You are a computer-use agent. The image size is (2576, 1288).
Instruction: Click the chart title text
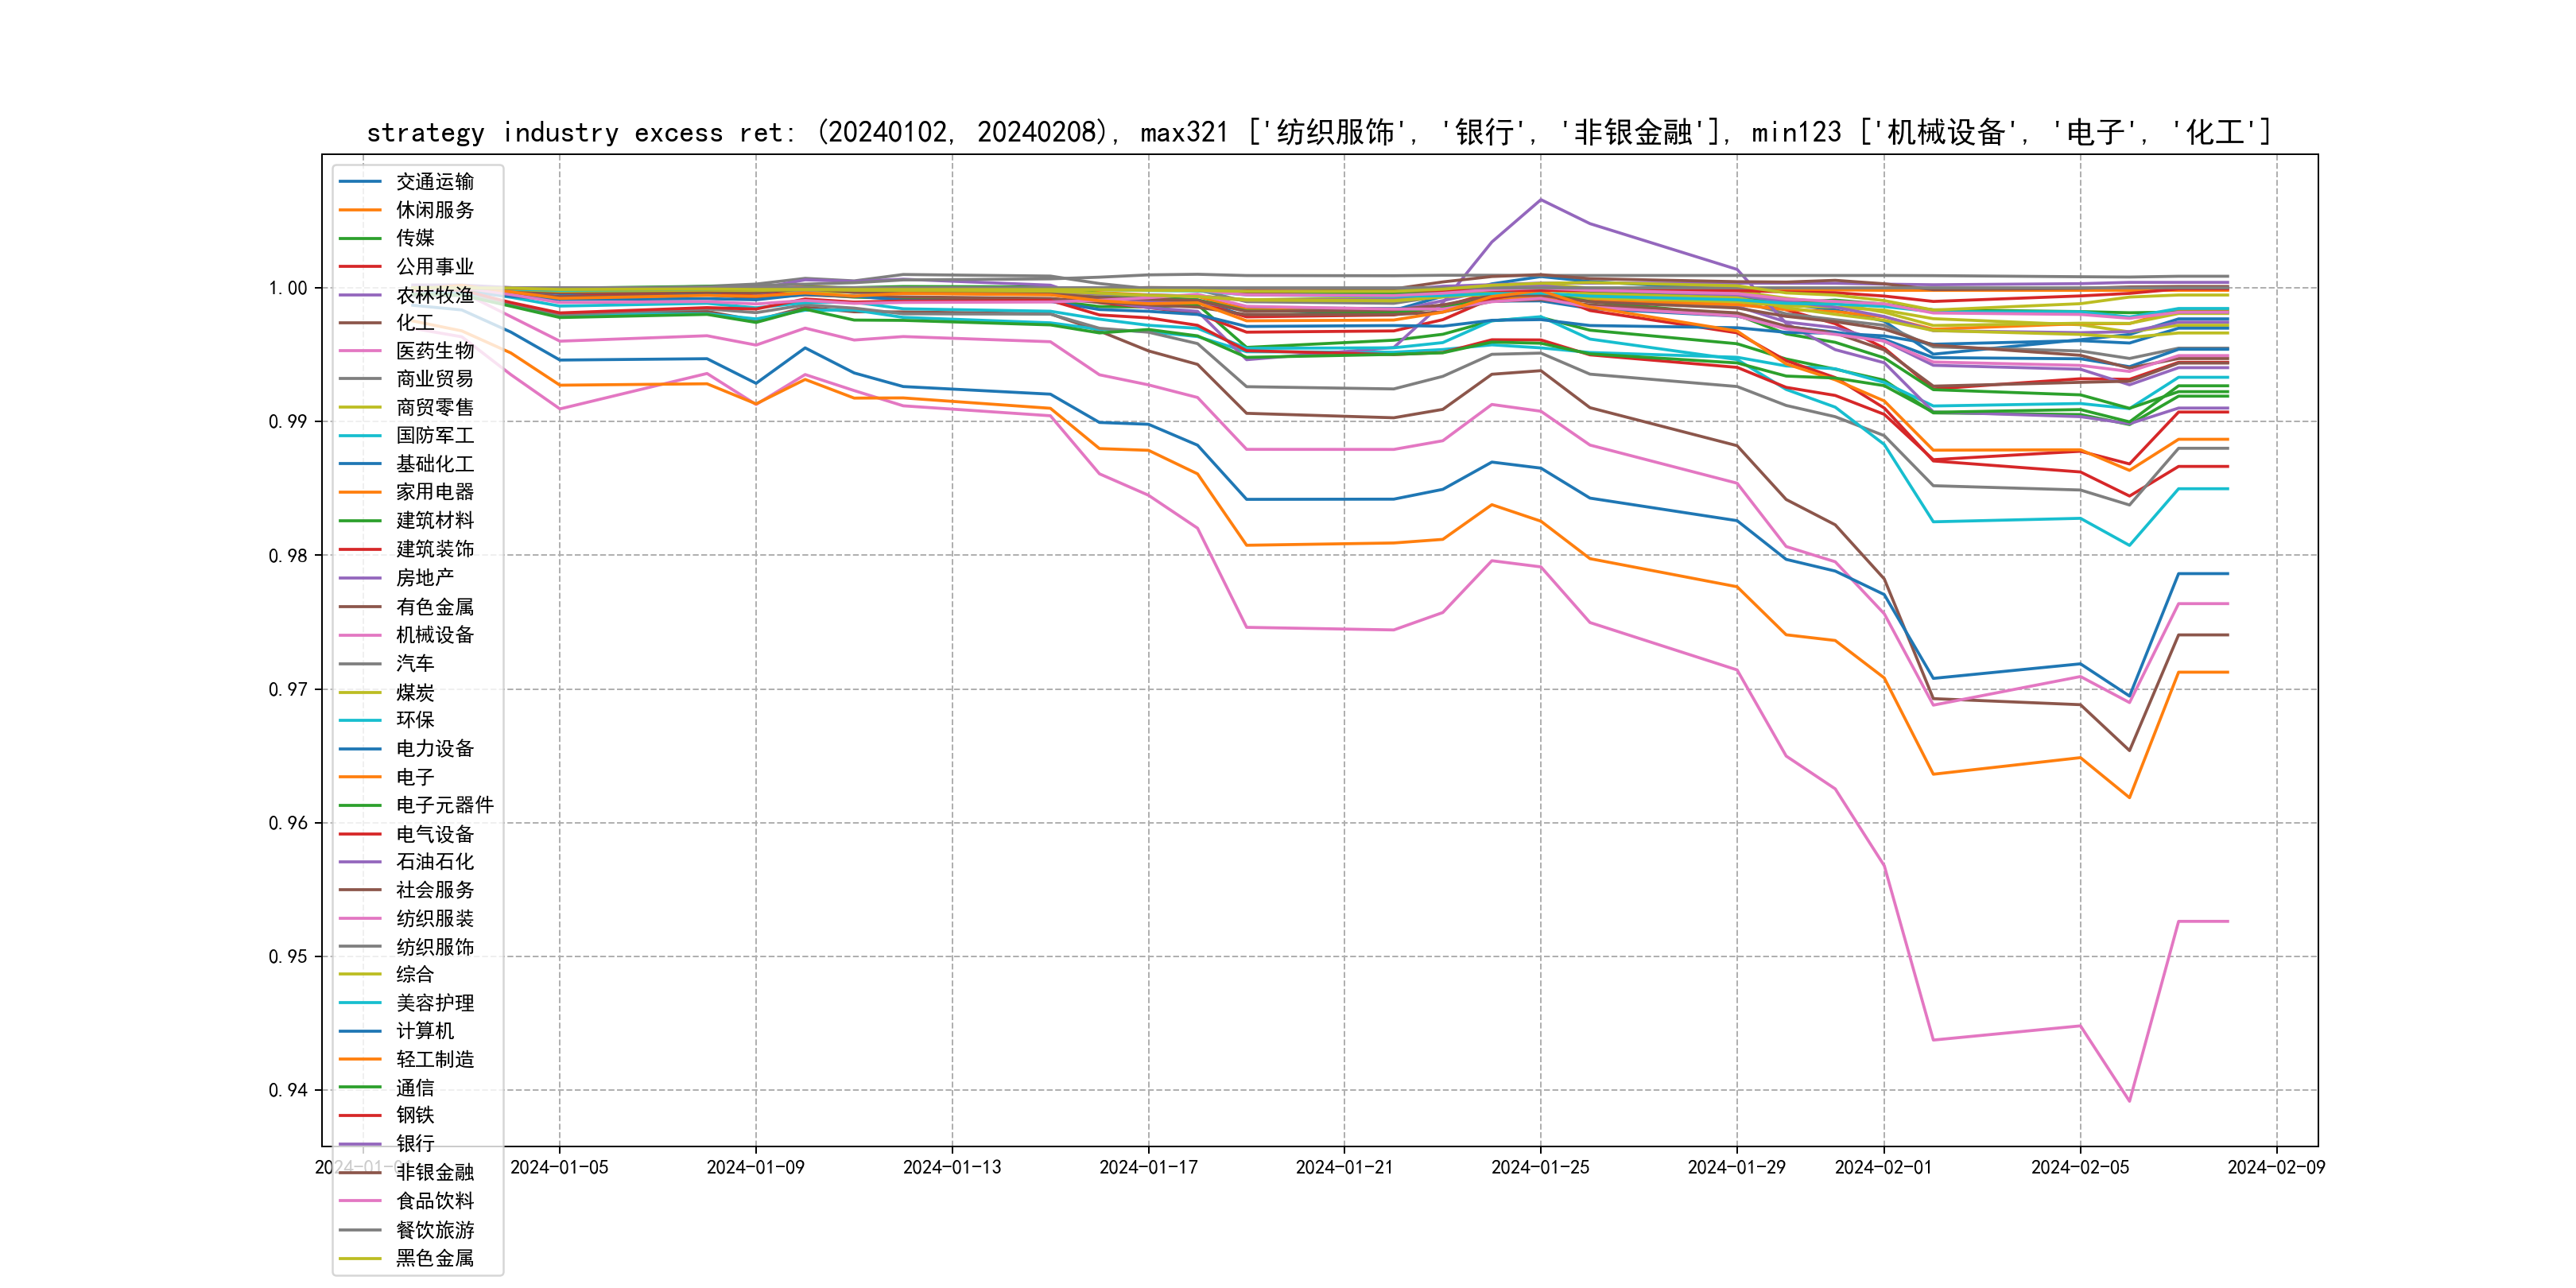(1319, 132)
